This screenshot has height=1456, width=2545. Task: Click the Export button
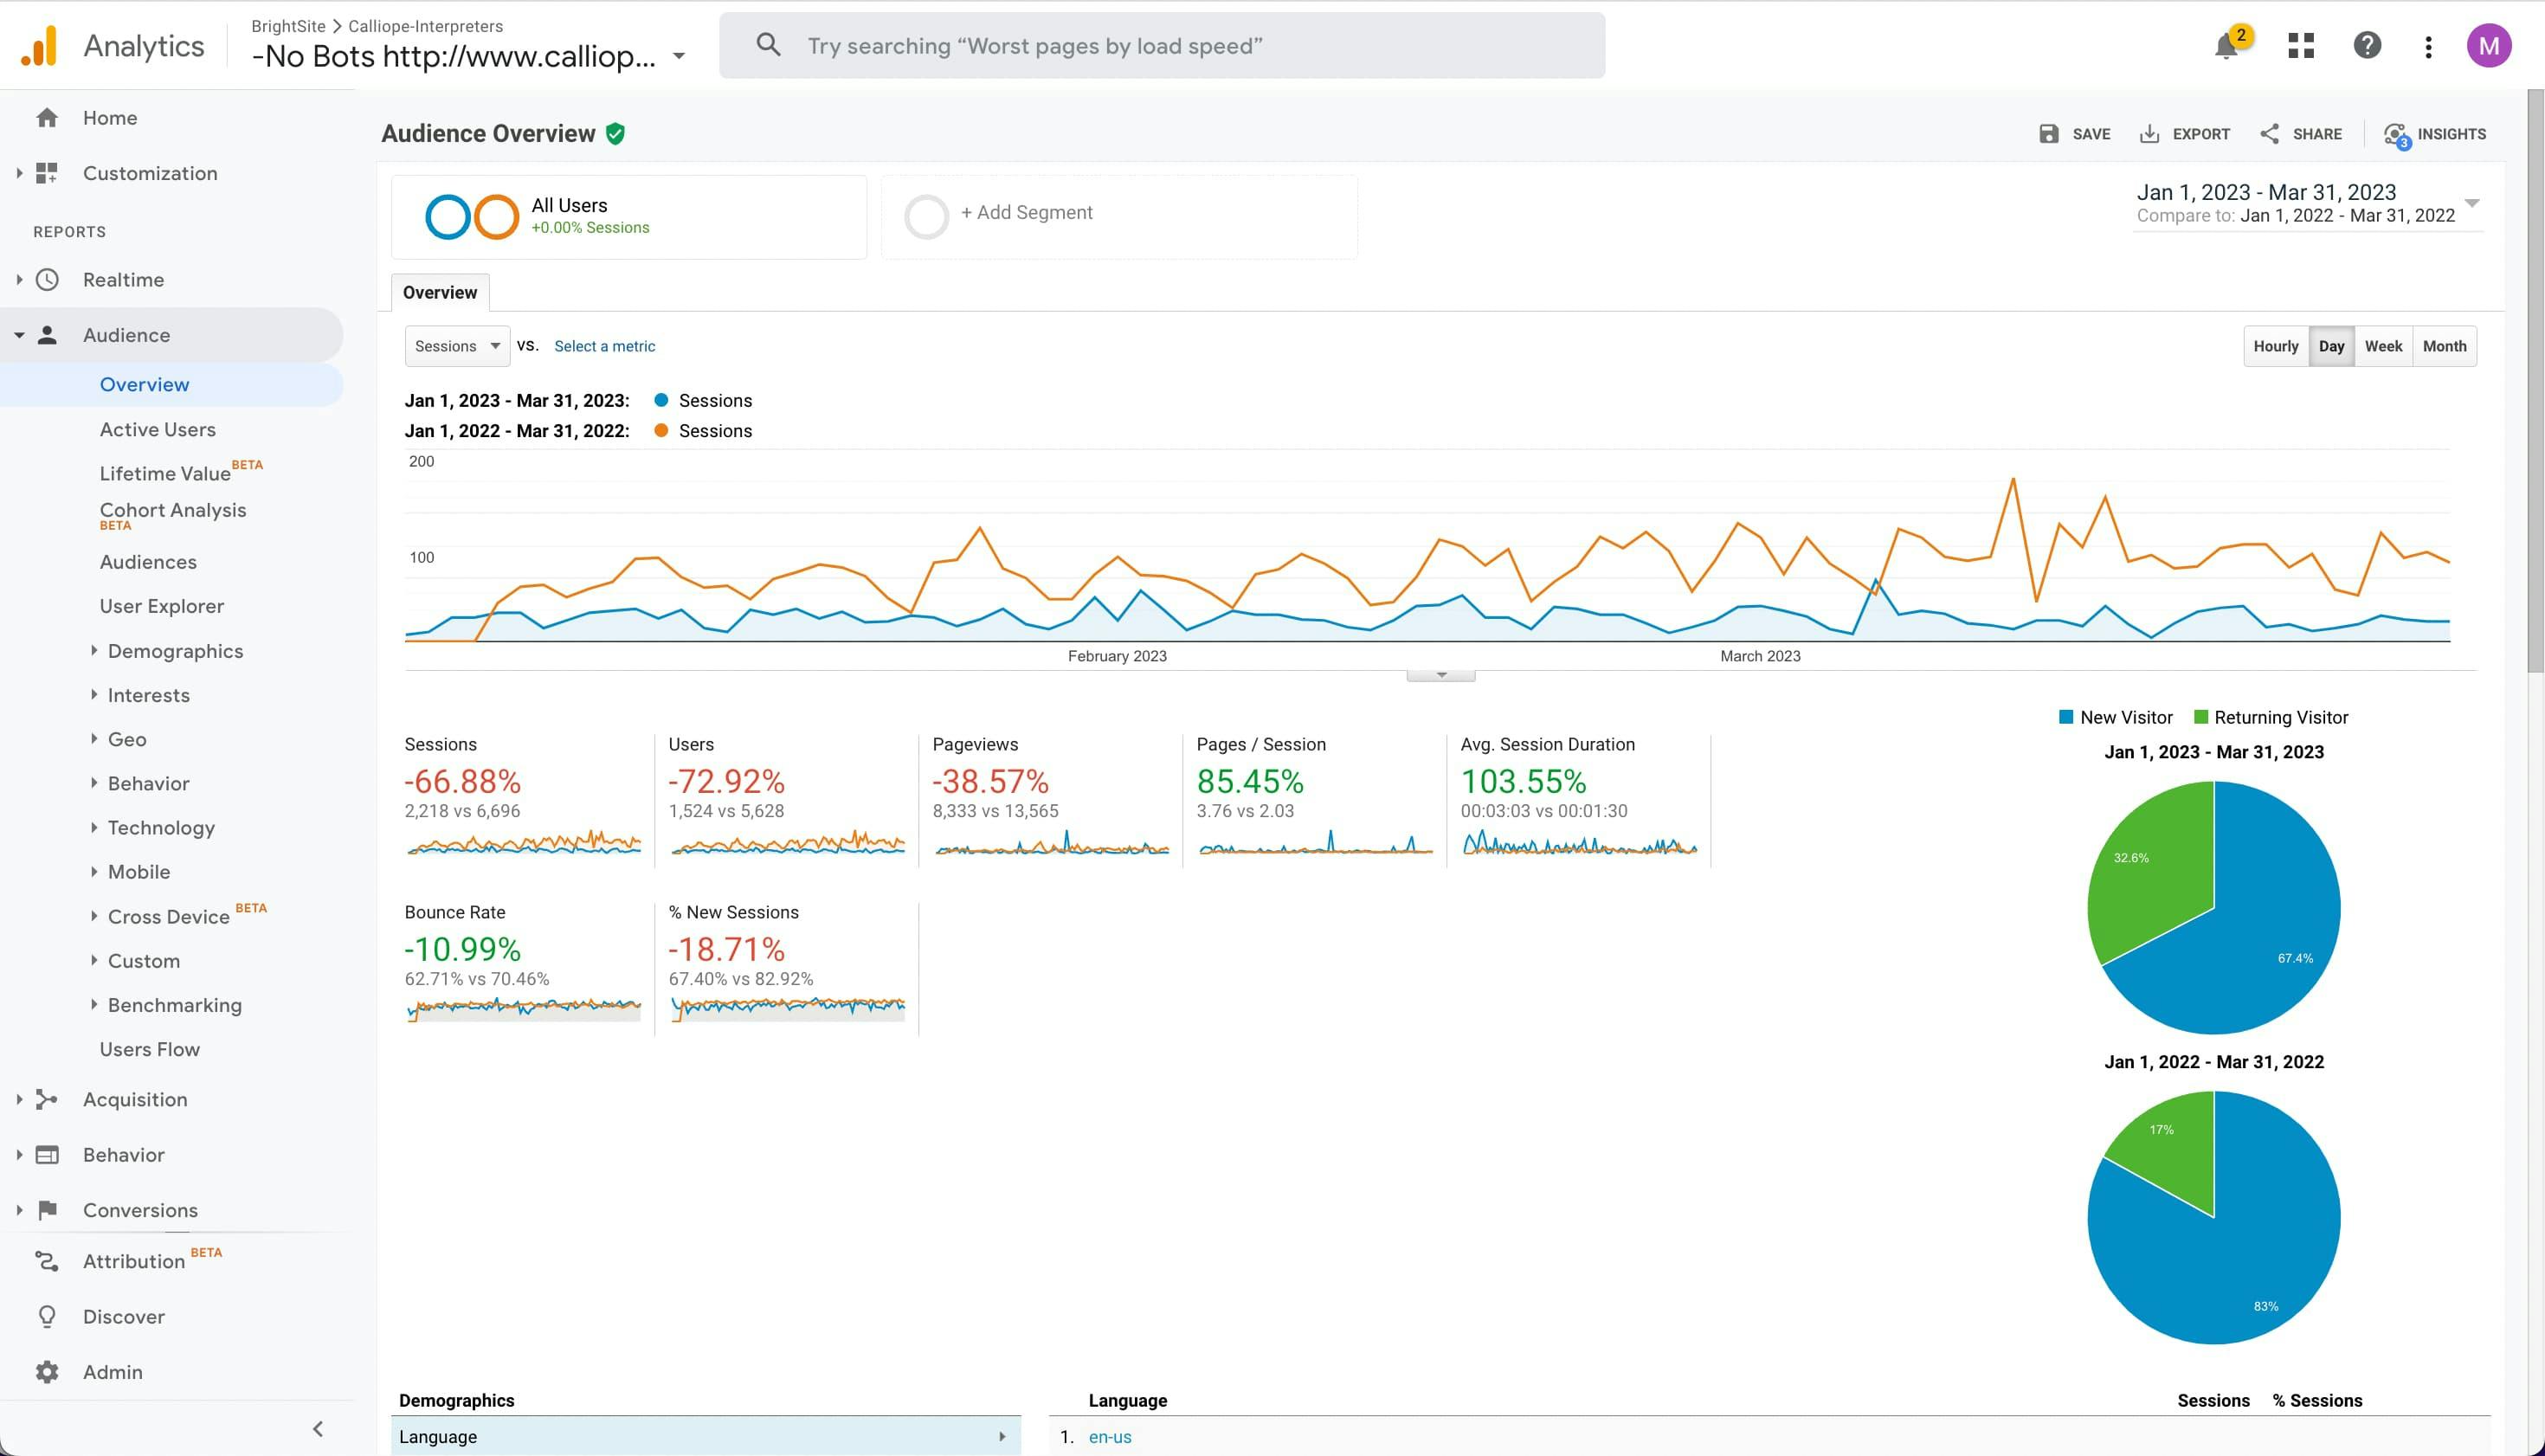coord(2185,134)
